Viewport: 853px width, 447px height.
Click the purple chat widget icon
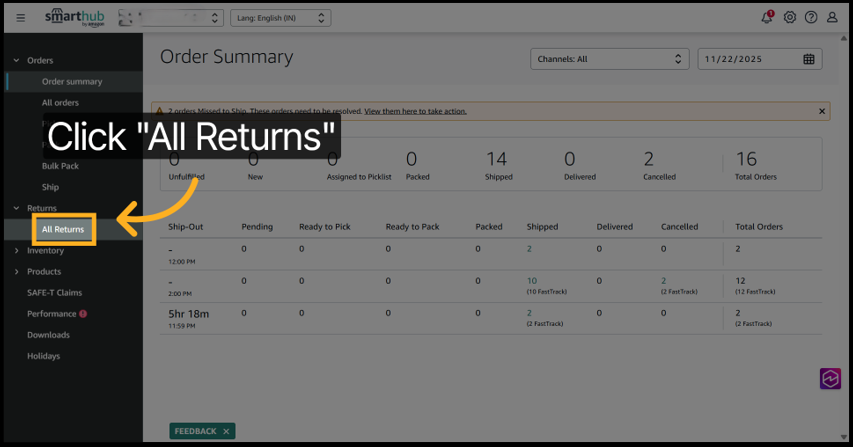(830, 378)
